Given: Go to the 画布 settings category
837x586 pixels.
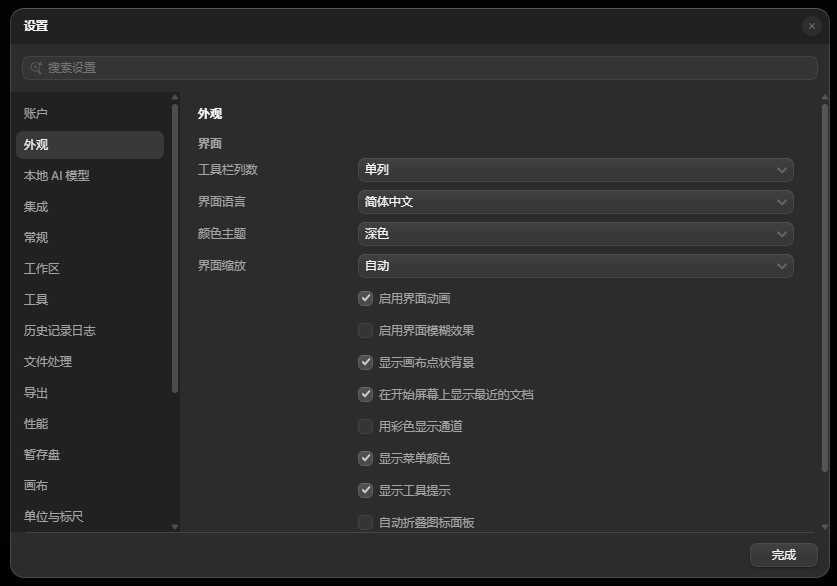Looking at the screenshot, I should [90, 486].
